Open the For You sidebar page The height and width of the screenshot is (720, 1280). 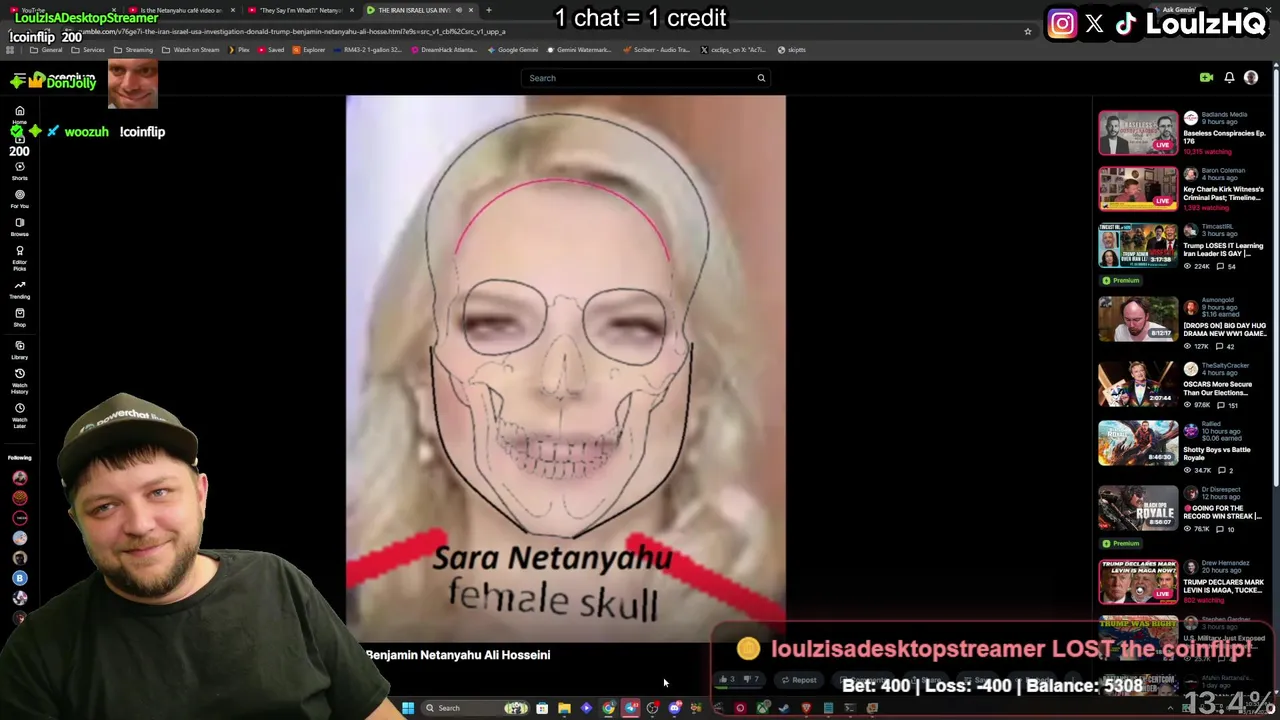tap(19, 199)
